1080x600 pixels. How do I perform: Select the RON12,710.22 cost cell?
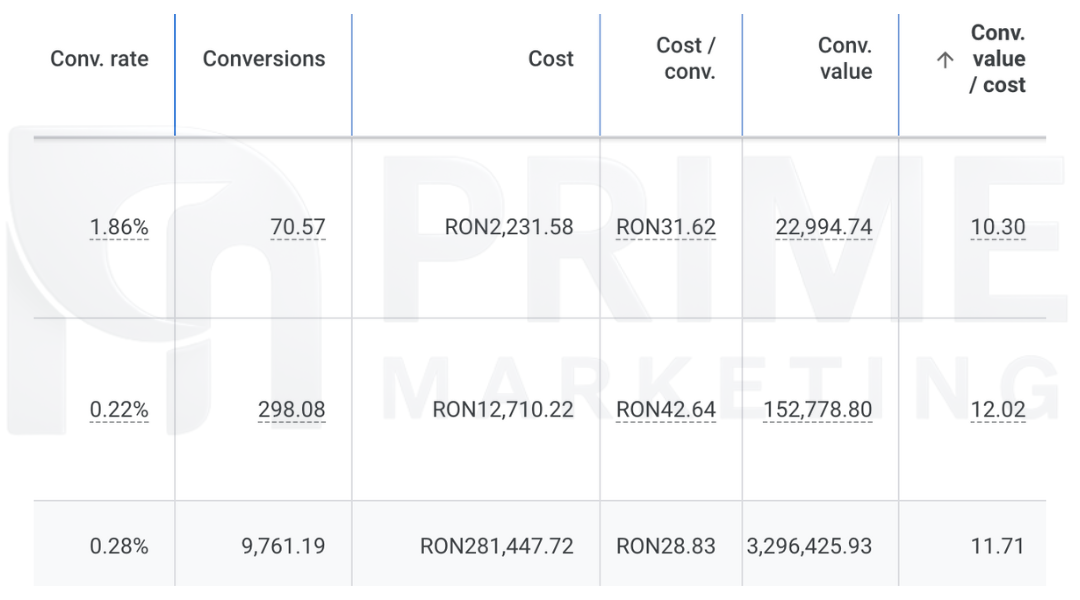pyautogui.click(x=503, y=410)
